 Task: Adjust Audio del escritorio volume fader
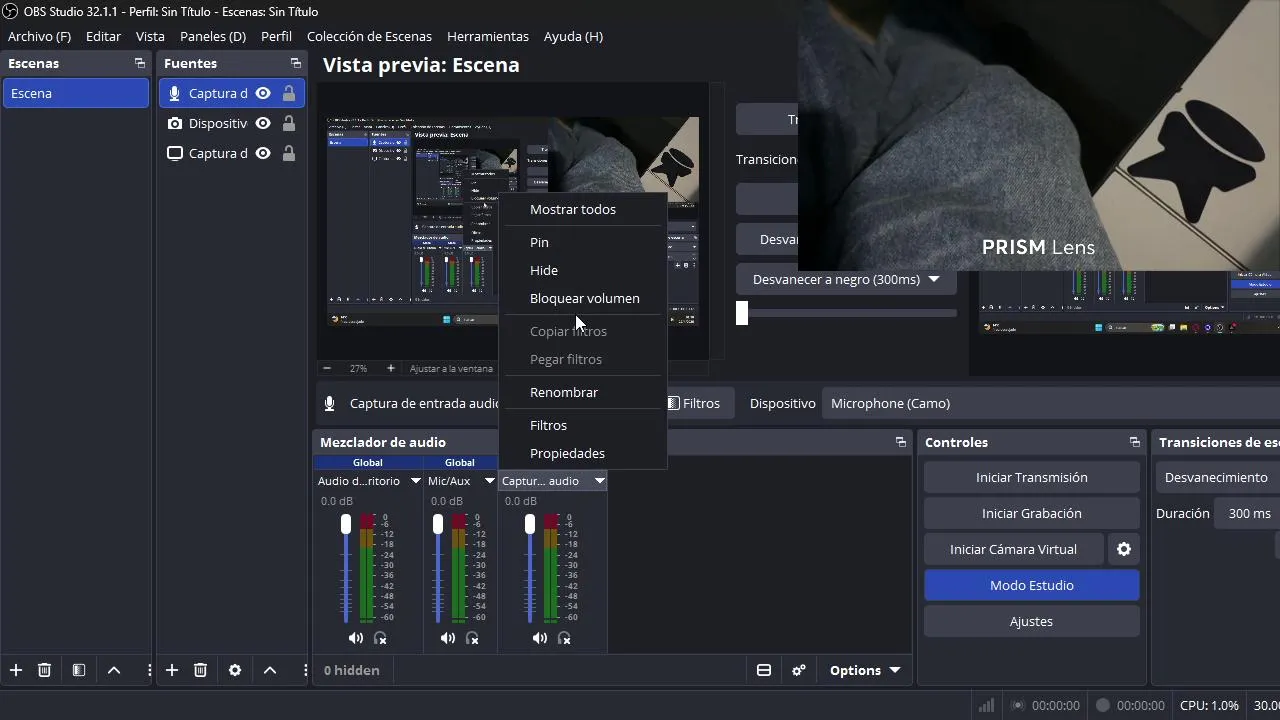click(346, 524)
